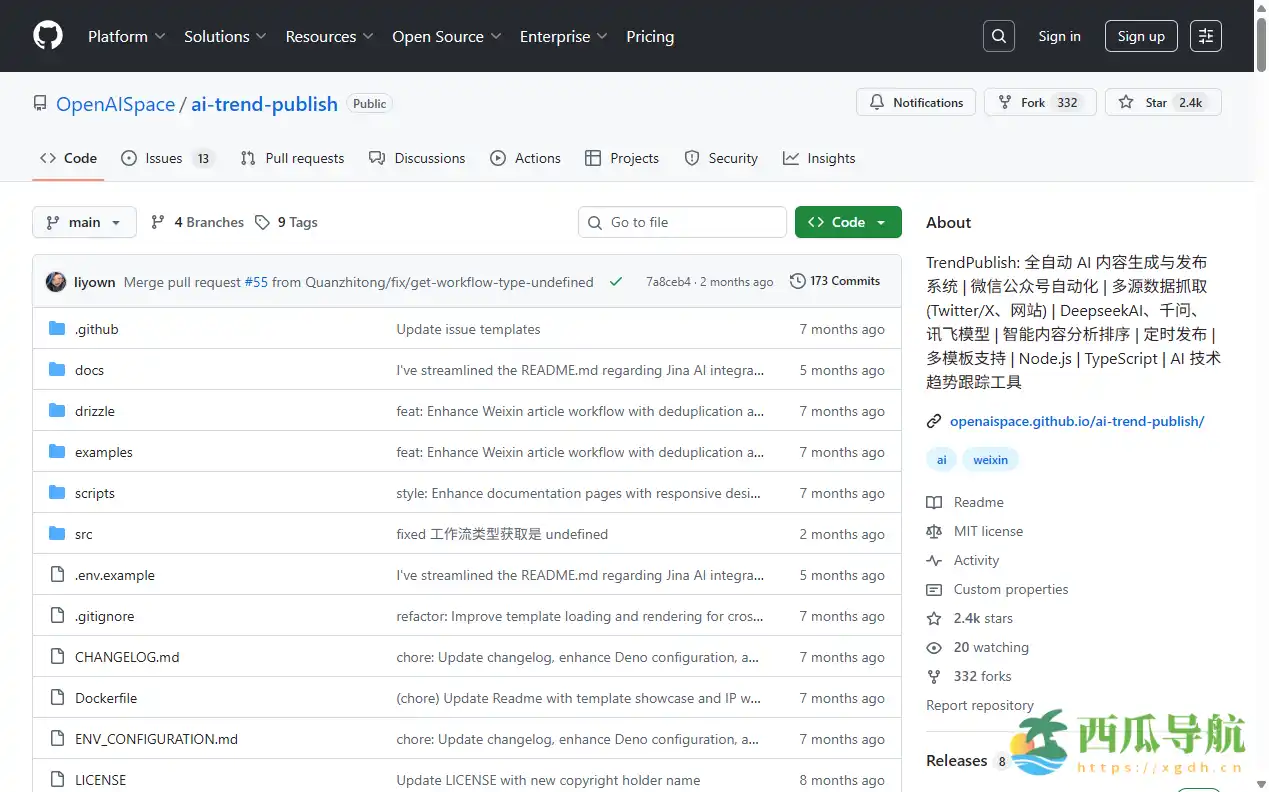Click the Notifications bell button

pos(916,102)
